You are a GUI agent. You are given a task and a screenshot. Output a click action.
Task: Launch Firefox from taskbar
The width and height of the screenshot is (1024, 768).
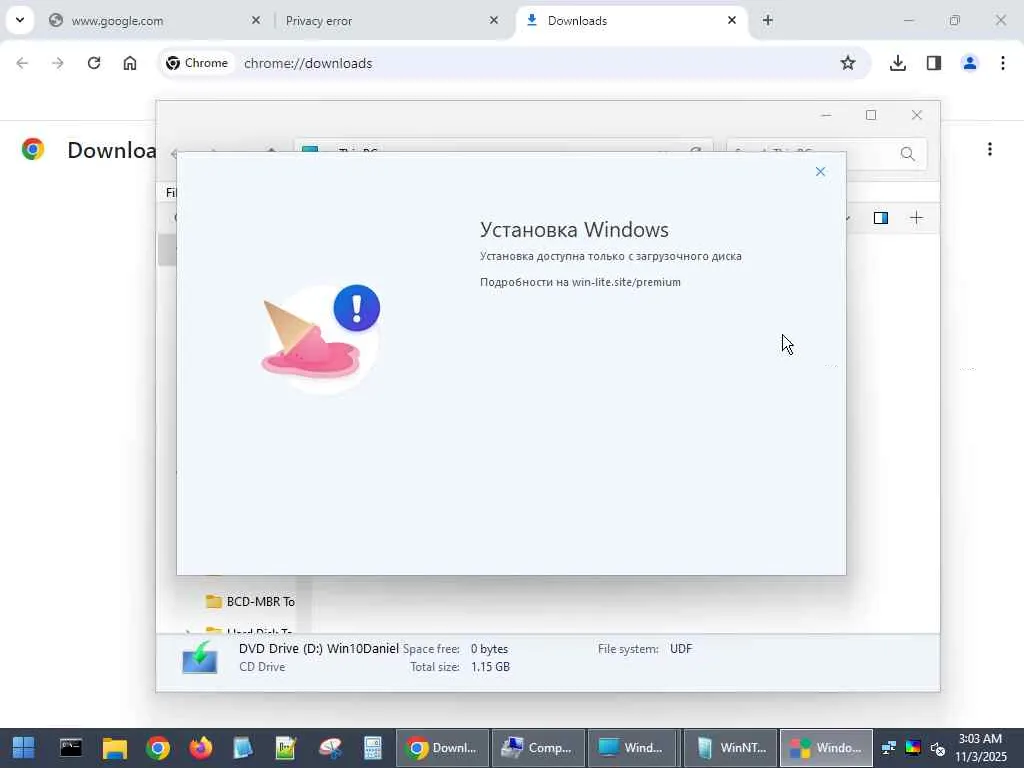click(x=201, y=748)
